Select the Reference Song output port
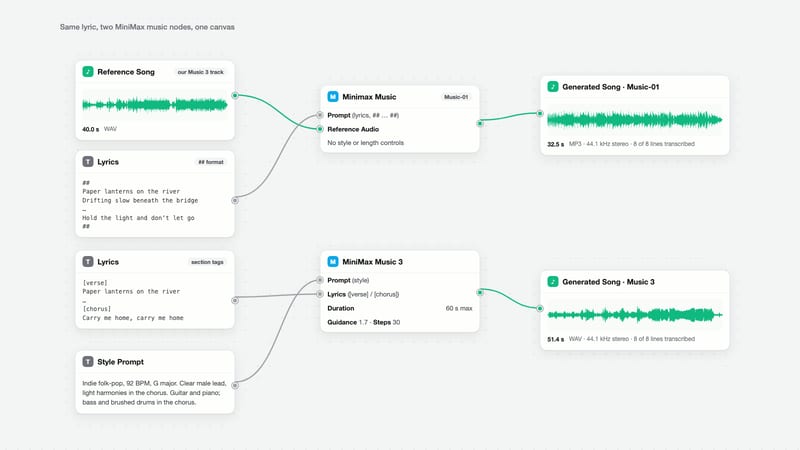800x450 pixels. pos(235,95)
